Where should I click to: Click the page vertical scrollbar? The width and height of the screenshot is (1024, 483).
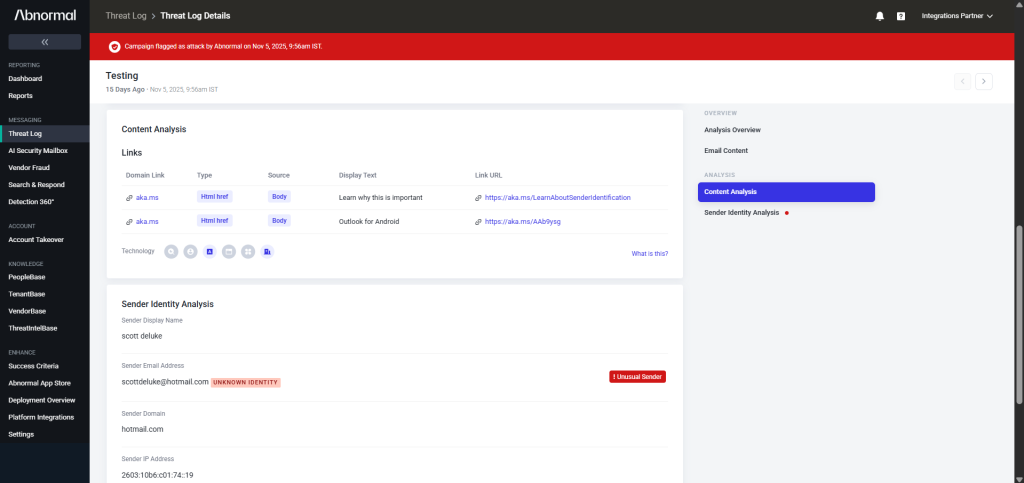click(x=1019, y=314)
